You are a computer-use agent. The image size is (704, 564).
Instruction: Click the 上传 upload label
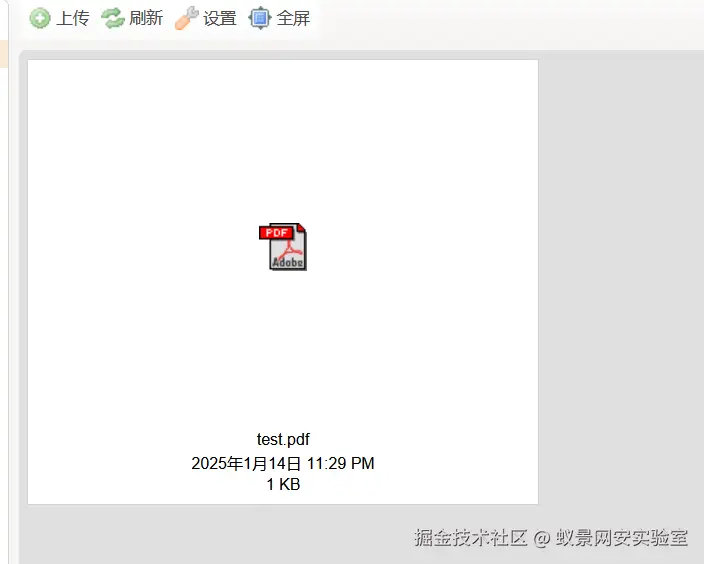tap(73, 18)
